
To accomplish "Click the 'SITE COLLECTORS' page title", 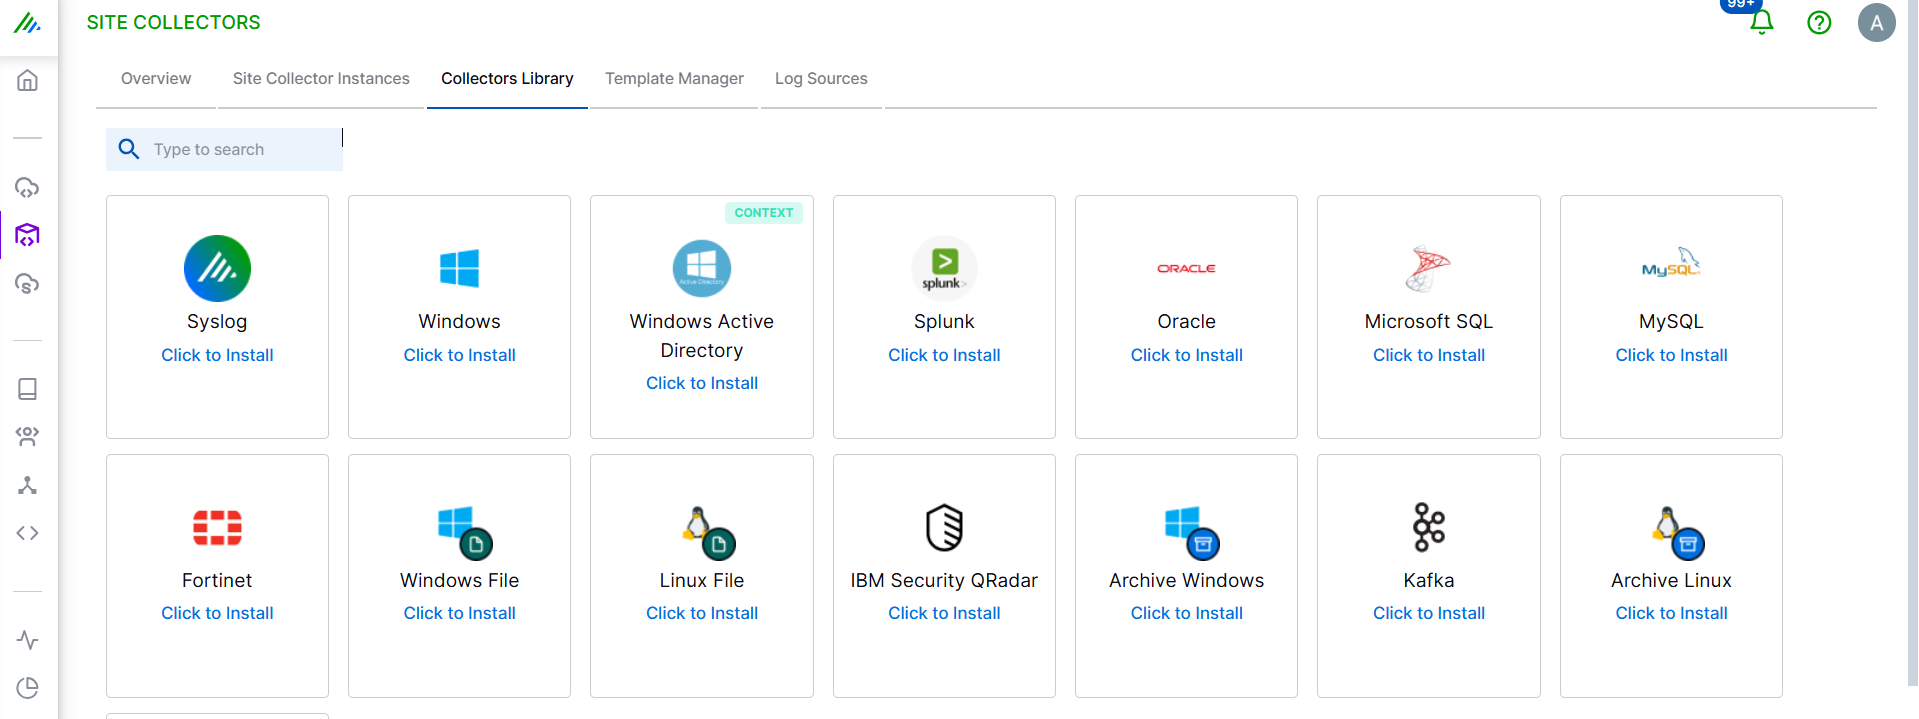I will [x=173, y=22].
